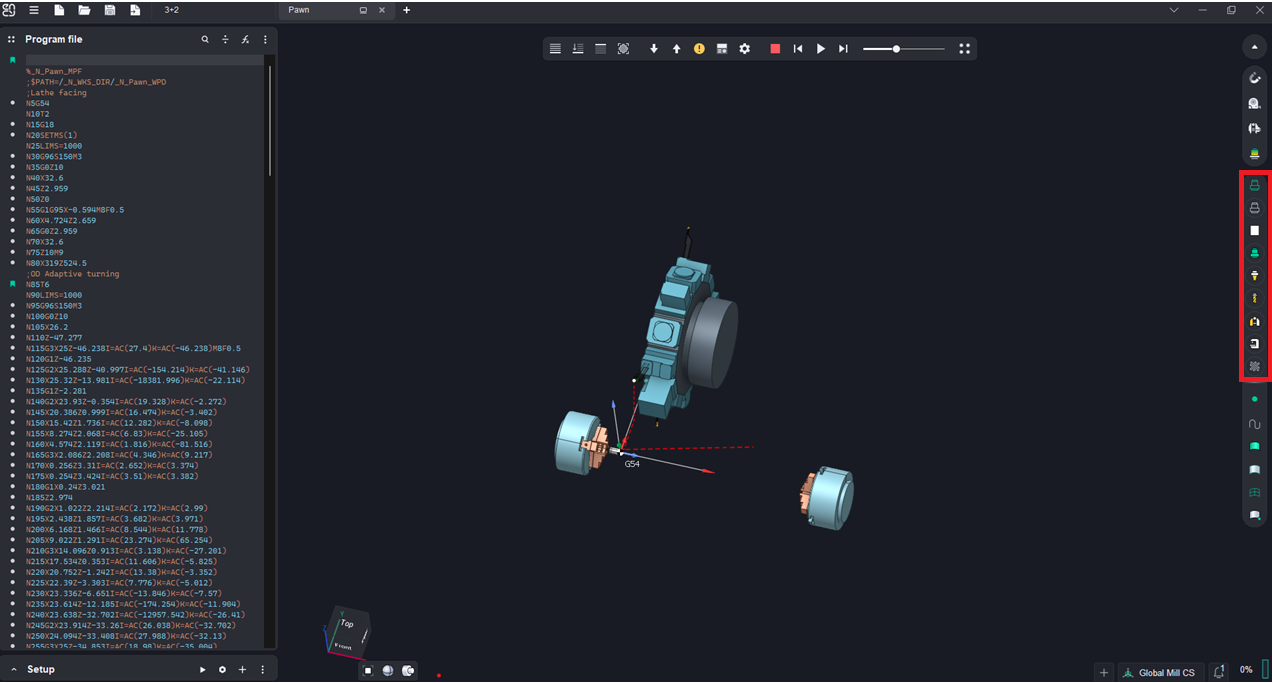The width and height of the screenshot is (1272, 683).
Task: Click the open folder icon
Action: [84, 10]
